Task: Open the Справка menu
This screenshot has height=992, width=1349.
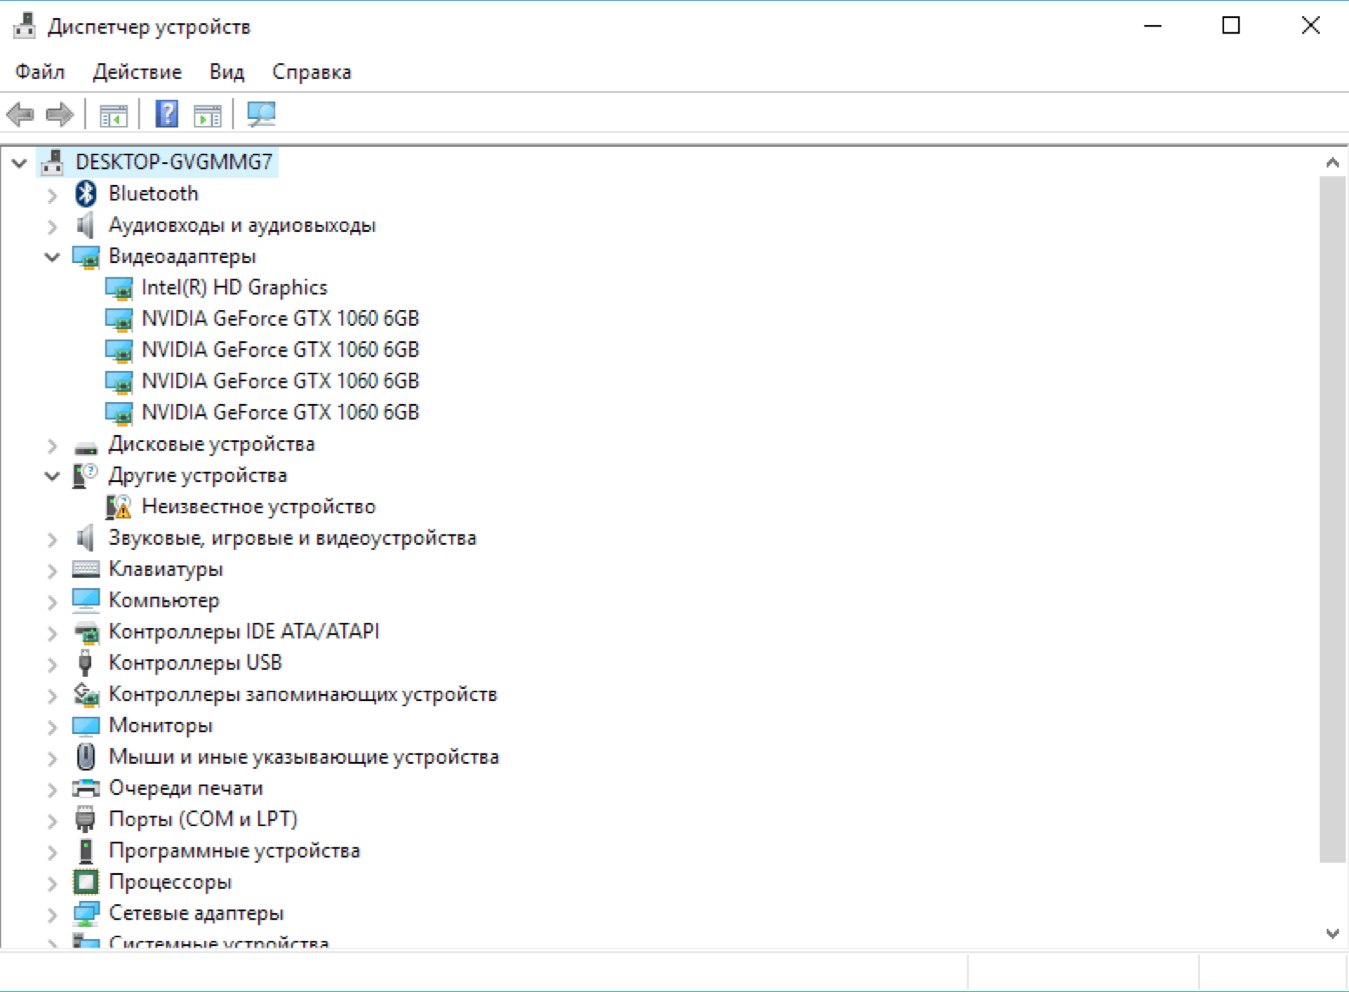Action: (x=312, y=72)
